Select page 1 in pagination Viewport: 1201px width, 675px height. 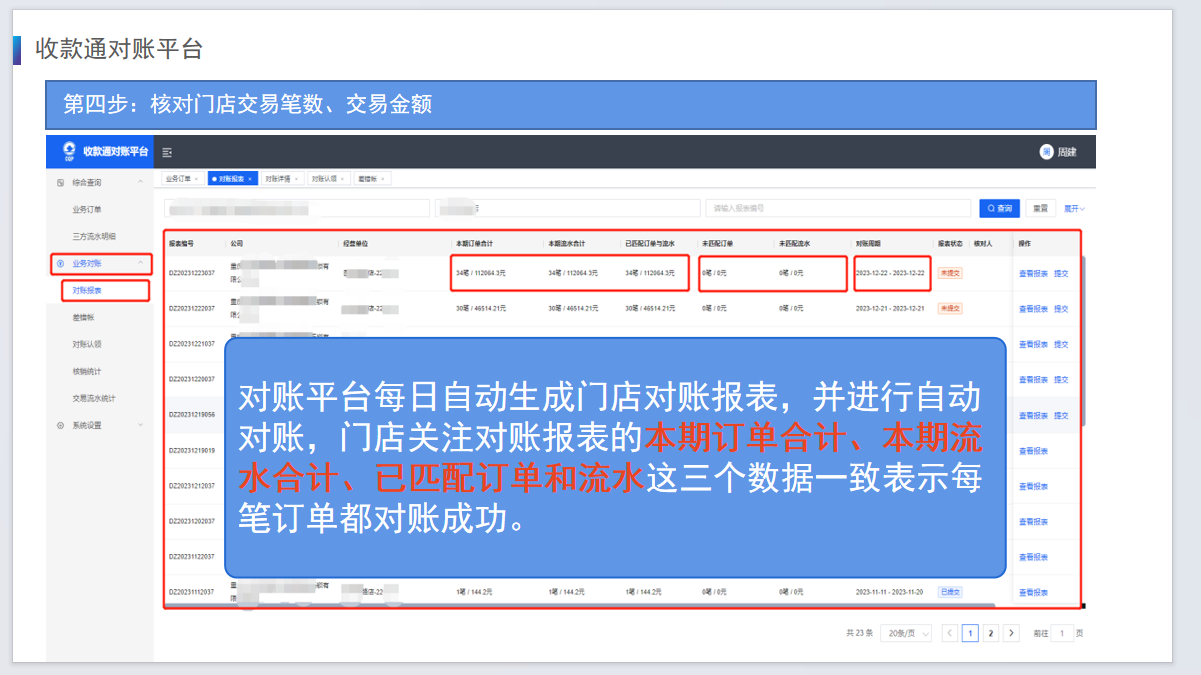point(970,633)
